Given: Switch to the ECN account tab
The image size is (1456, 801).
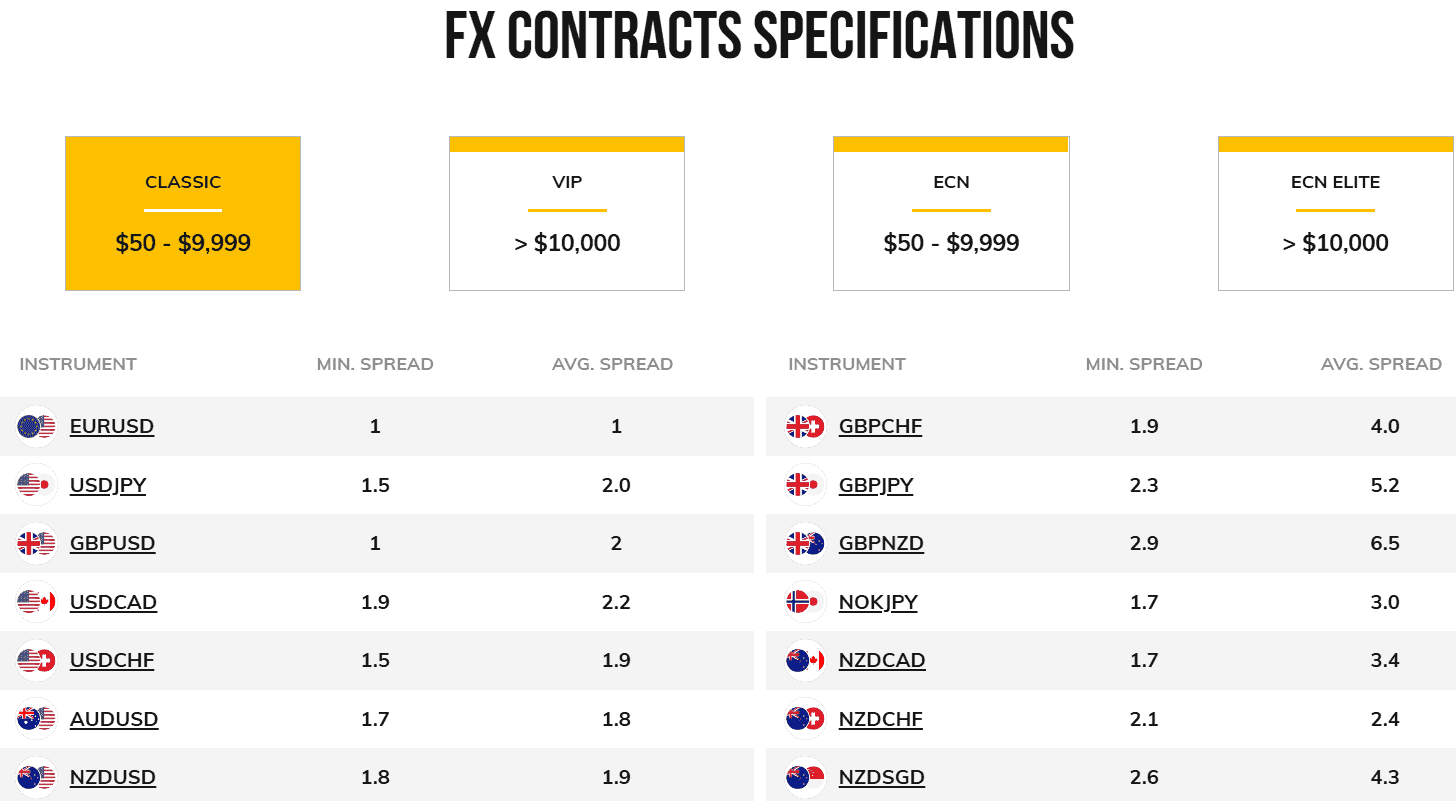Looking at the screenshot, I should [951, 213].
